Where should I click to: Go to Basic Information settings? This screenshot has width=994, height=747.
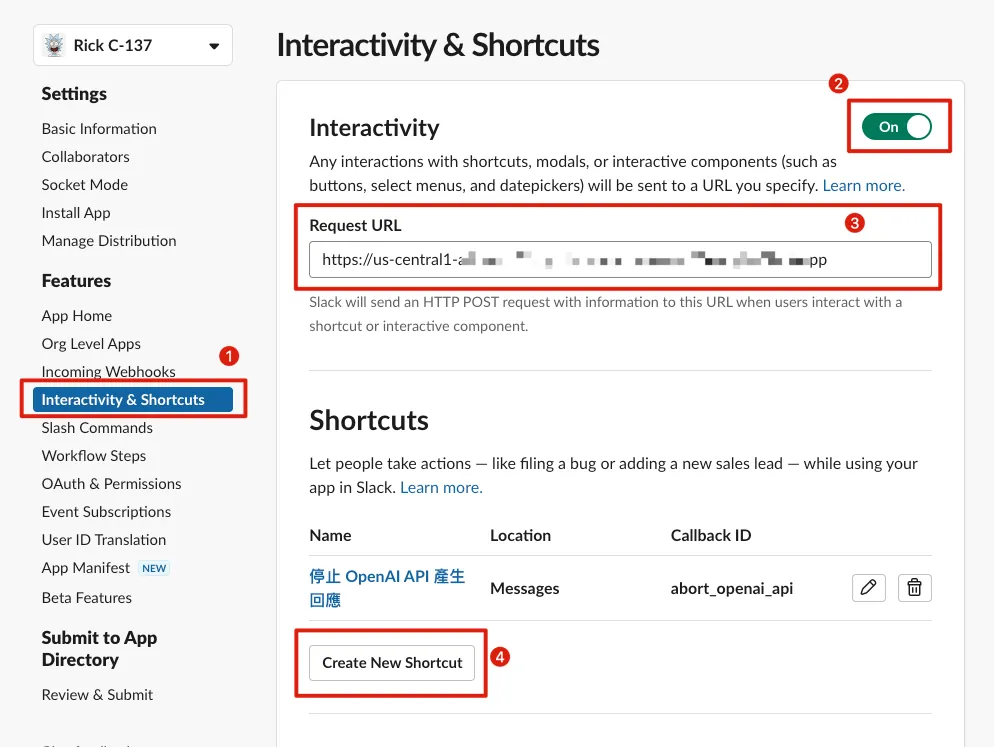[99, 129]
